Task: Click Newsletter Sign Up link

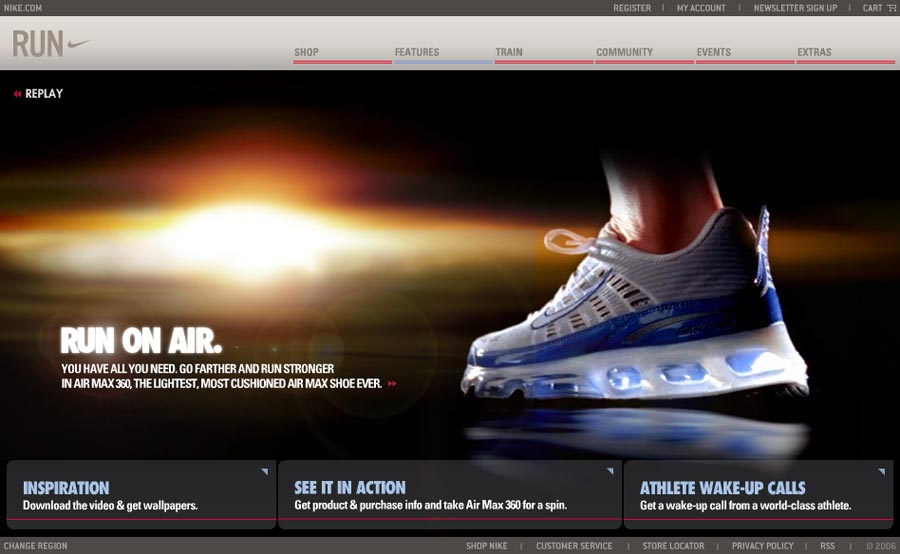Action: tap(795, 8)
